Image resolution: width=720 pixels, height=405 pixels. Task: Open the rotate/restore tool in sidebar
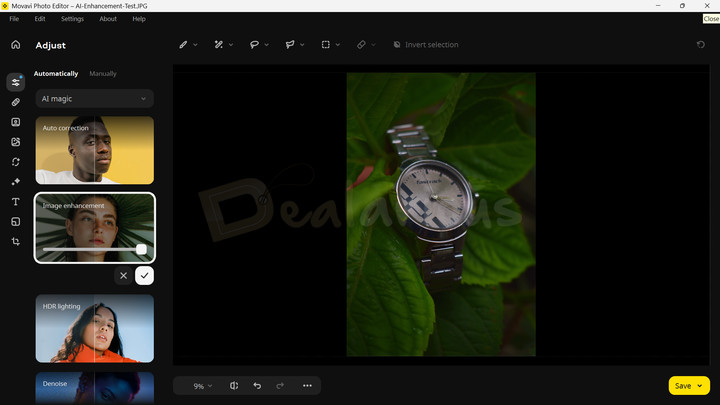[x=16, y=162]
